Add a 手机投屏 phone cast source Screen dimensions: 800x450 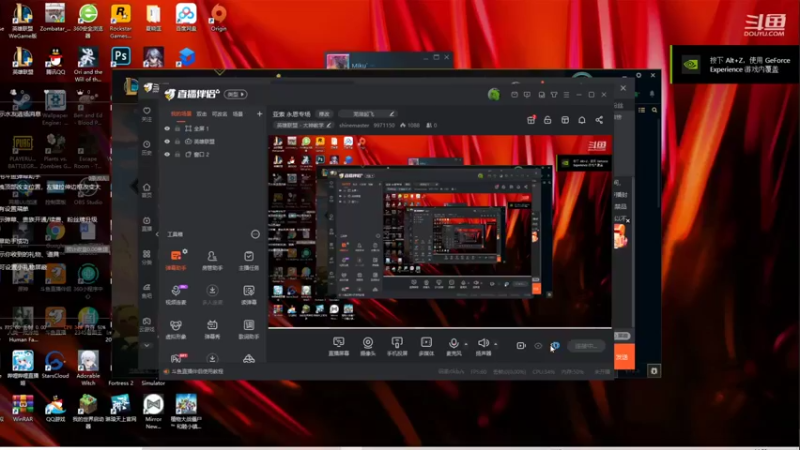click(397, 346)
